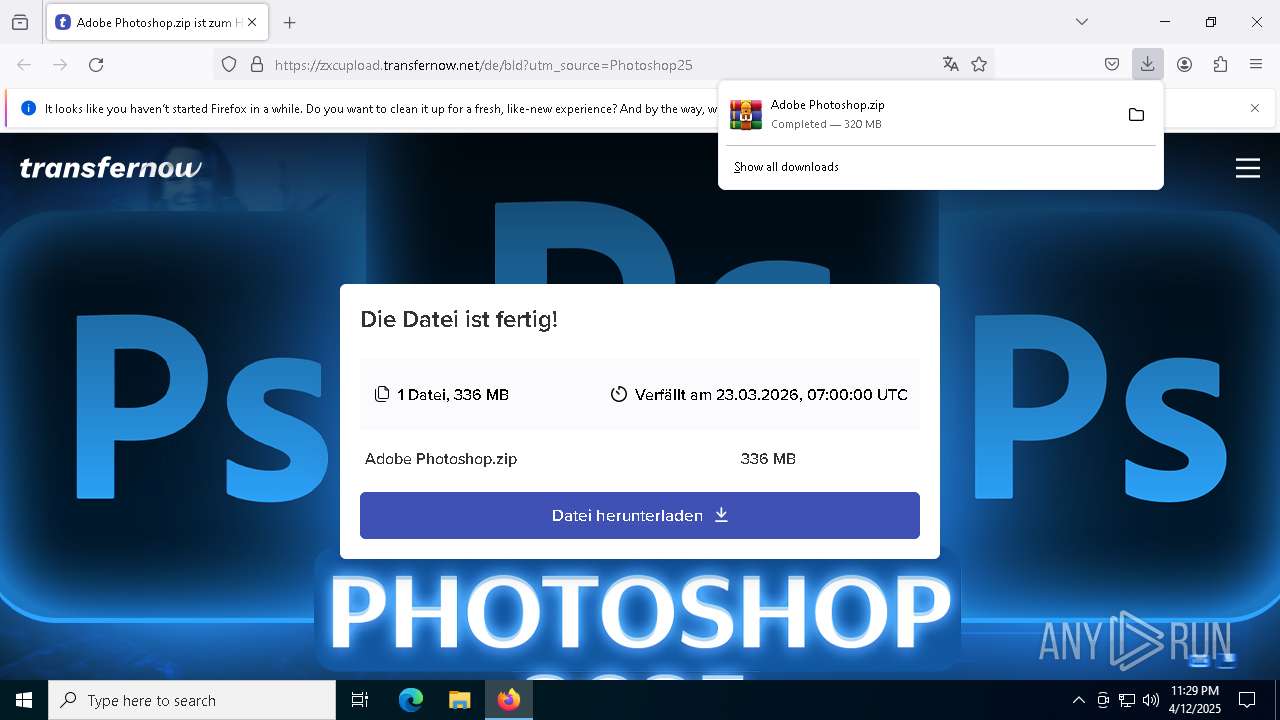The width and height of the screenshot is (1280, 720).
Task: Click the expiry date 'Verfällt am 23.03.2026'
Action: pos(771,395)
